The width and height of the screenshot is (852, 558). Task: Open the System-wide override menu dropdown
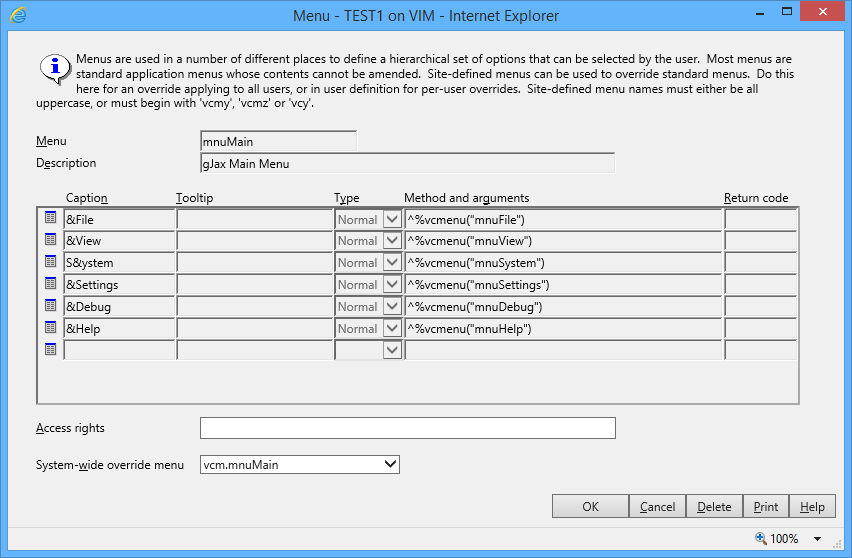(390, 464)
